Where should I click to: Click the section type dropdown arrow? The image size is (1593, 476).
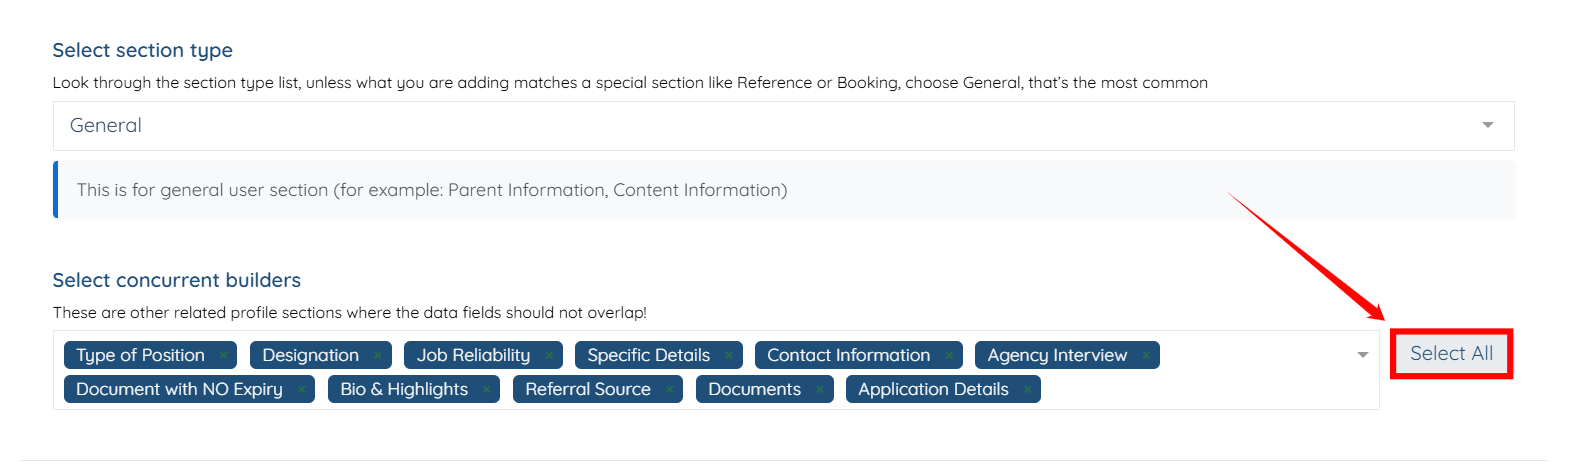pyautogui.click(x=1487, y=126)
